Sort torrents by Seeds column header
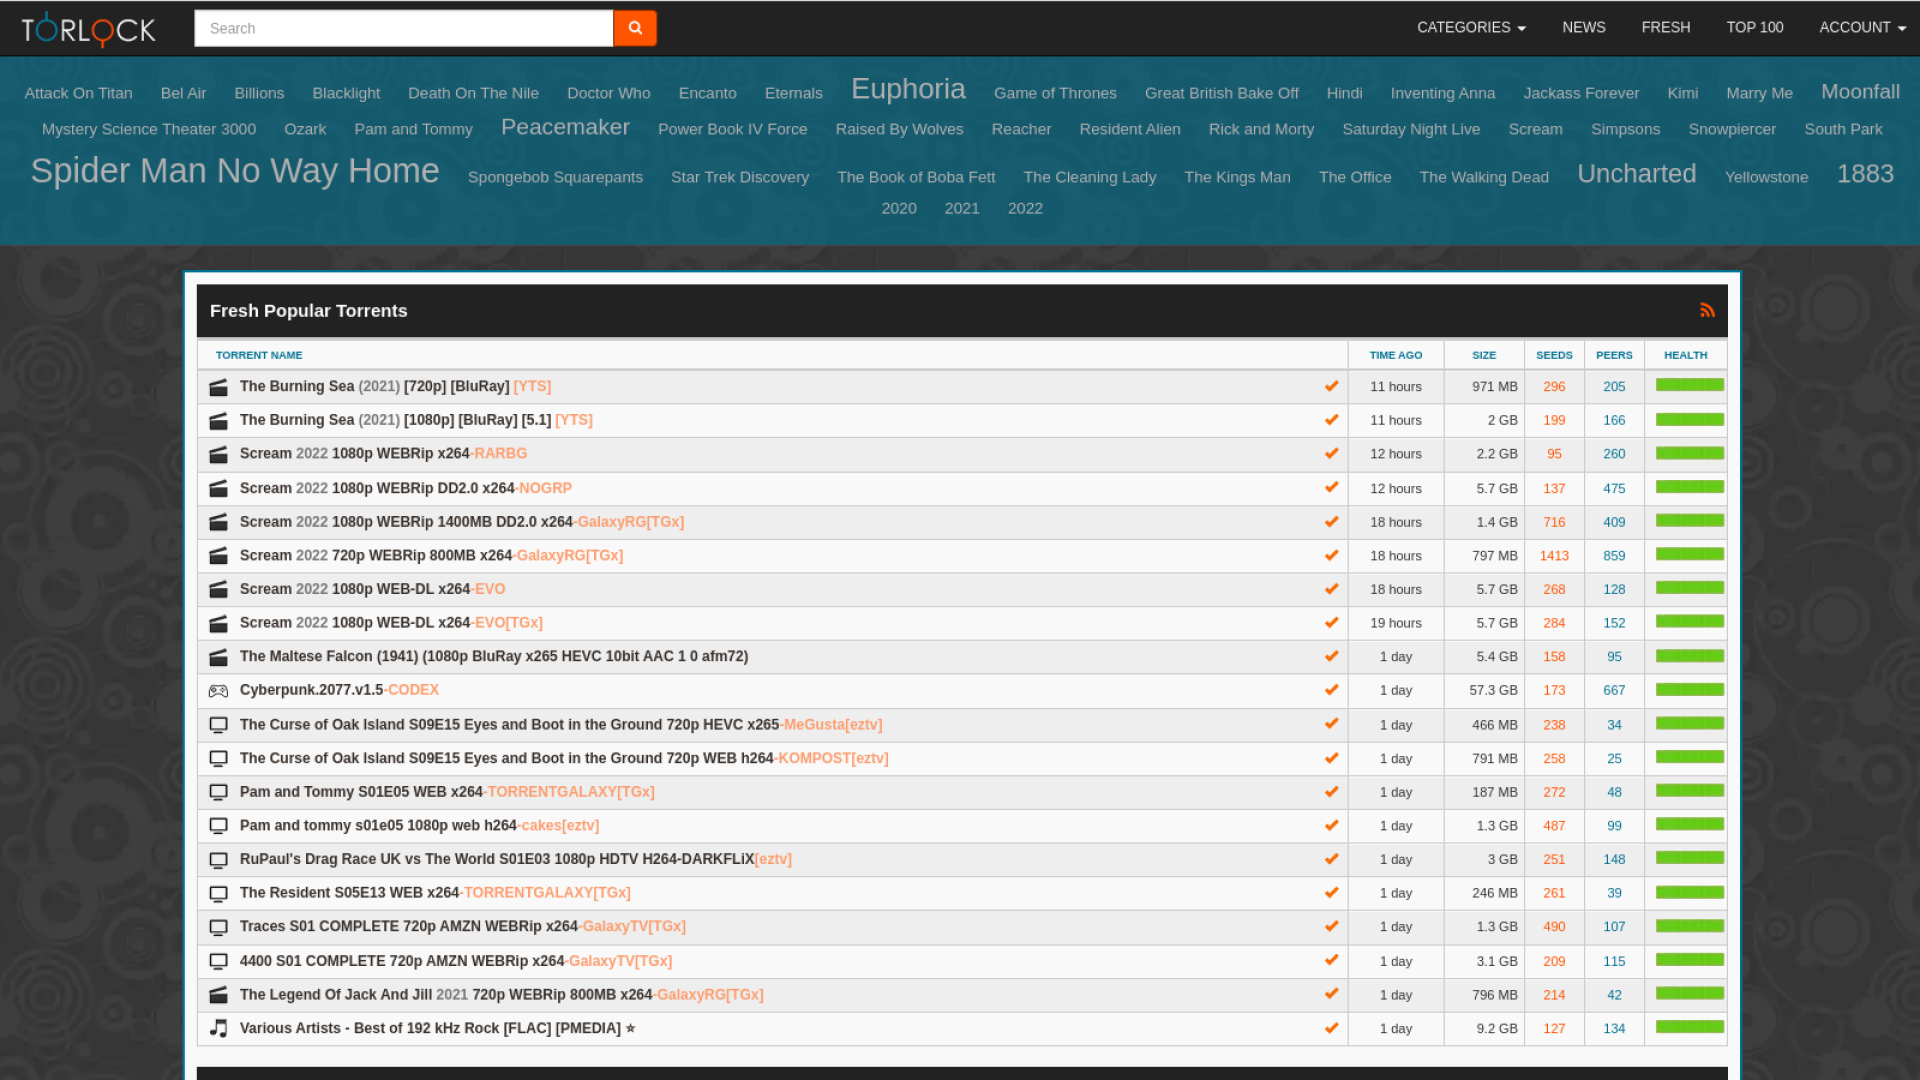The width and height of the screenshot is (1920, 1080). (1553, 355)
